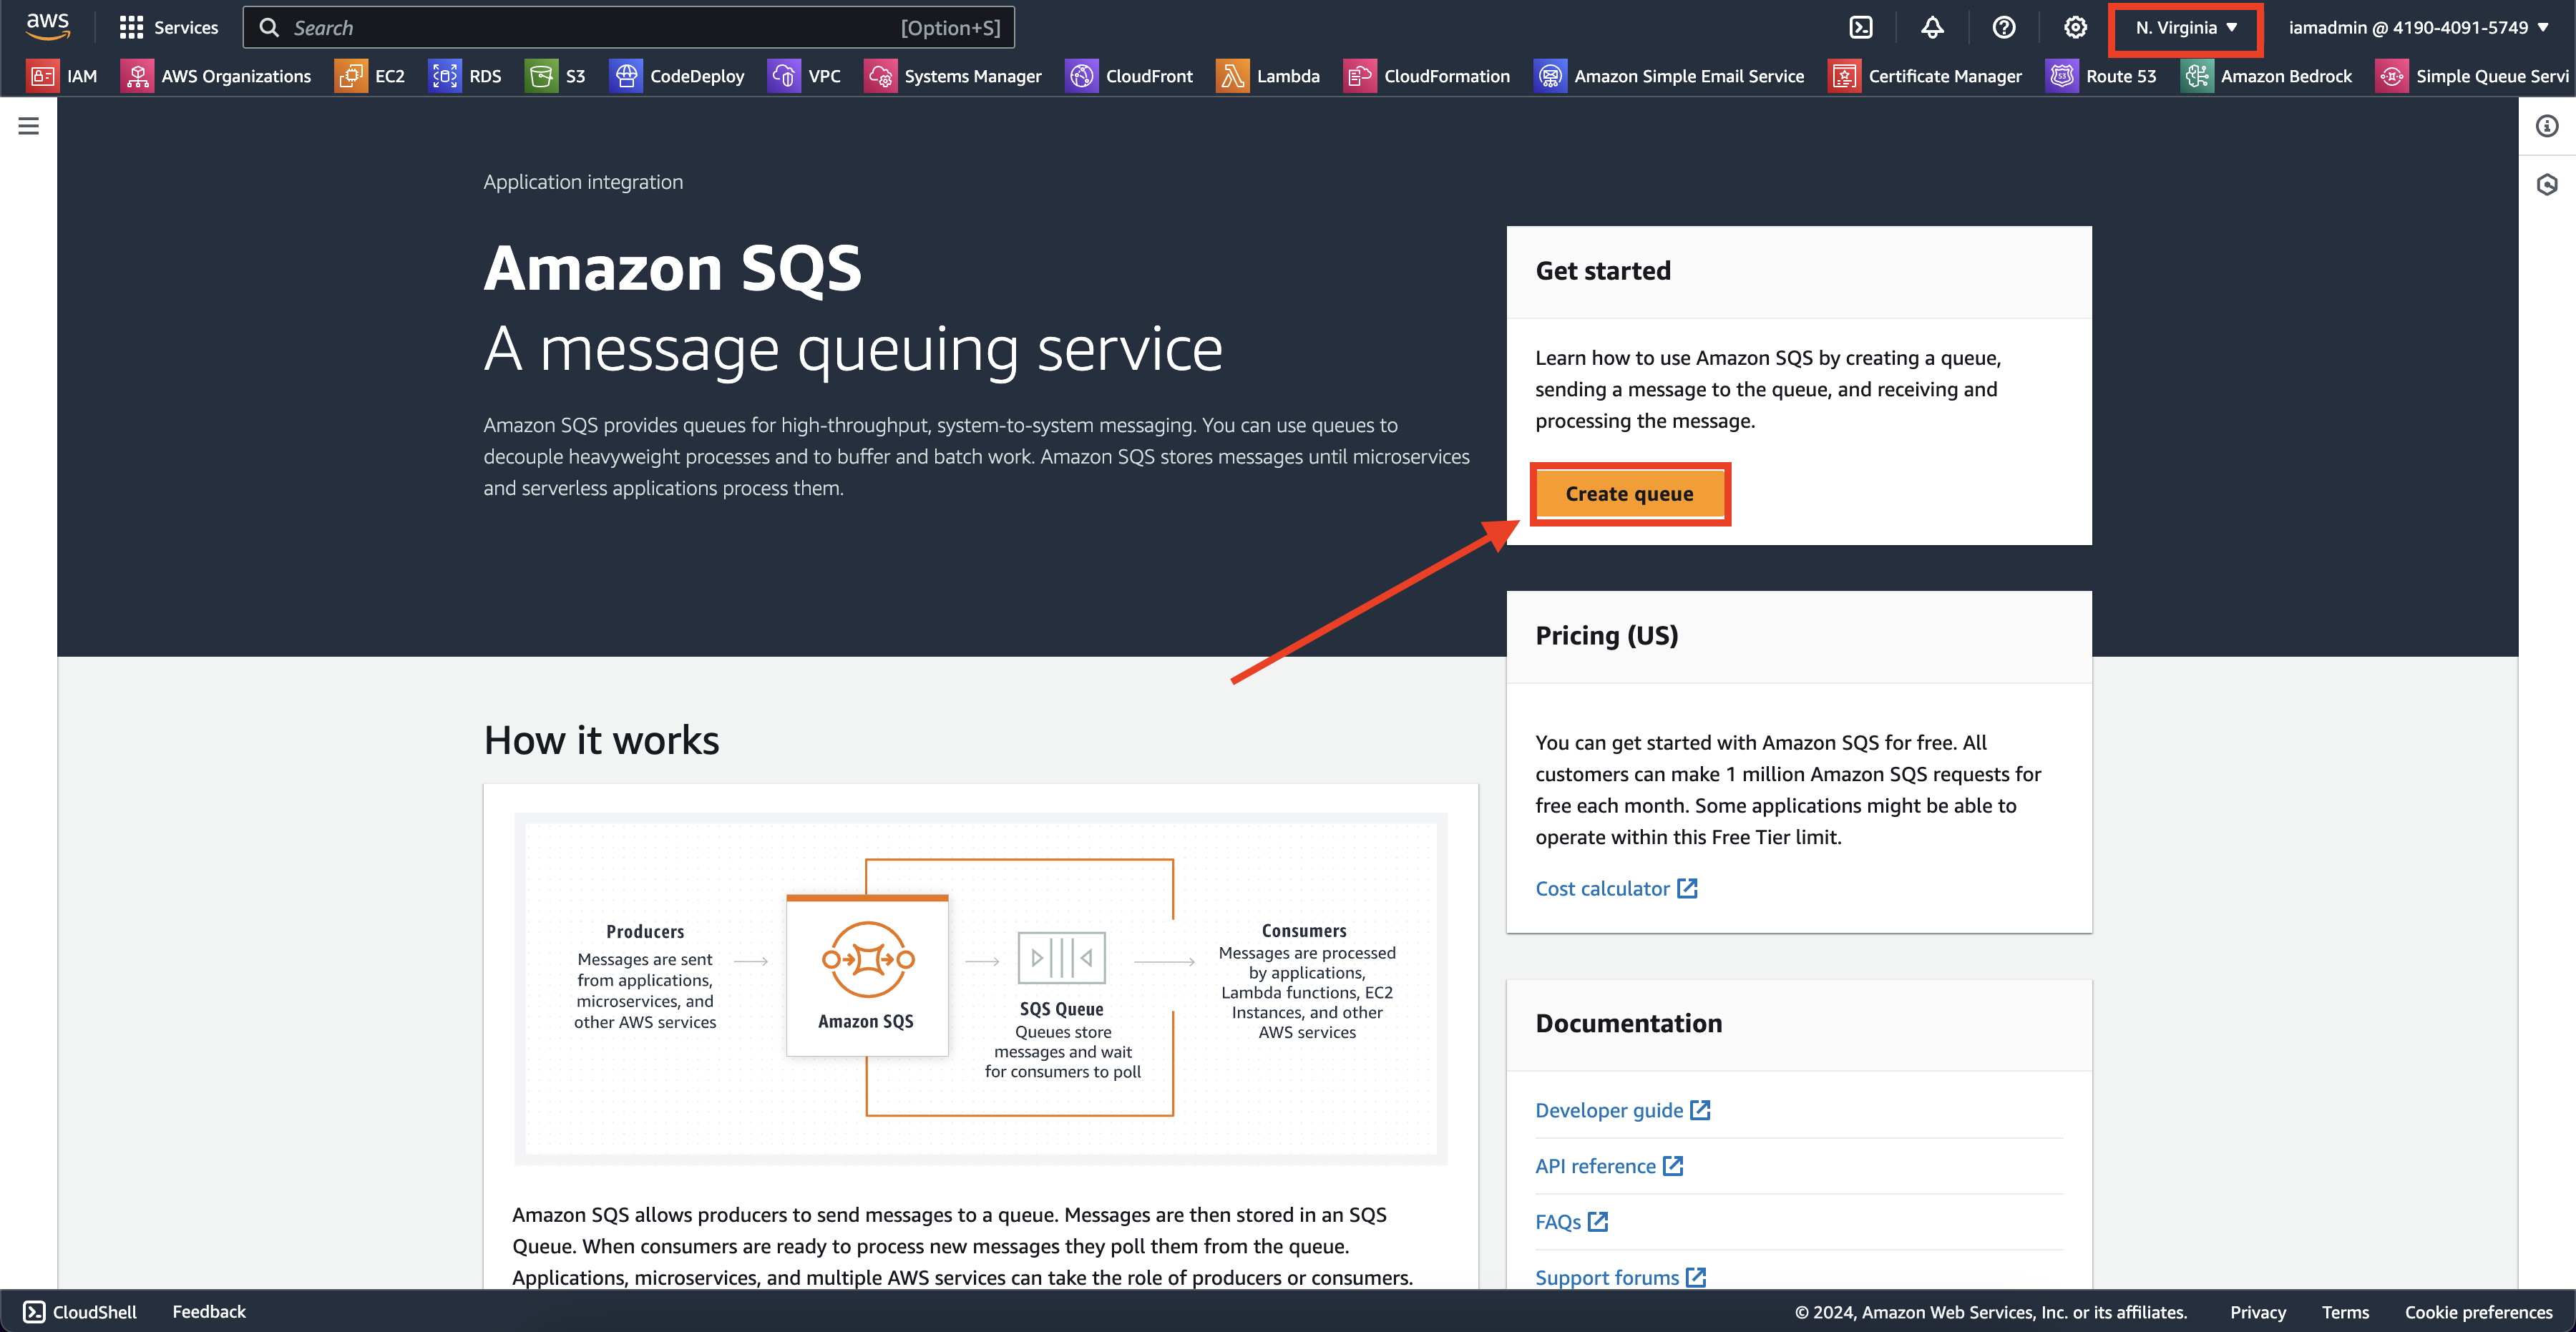Expand the iamadmin account dropdown
The width and height of the screenshot is (2576, 1332).
click(x=2419, y=28)
